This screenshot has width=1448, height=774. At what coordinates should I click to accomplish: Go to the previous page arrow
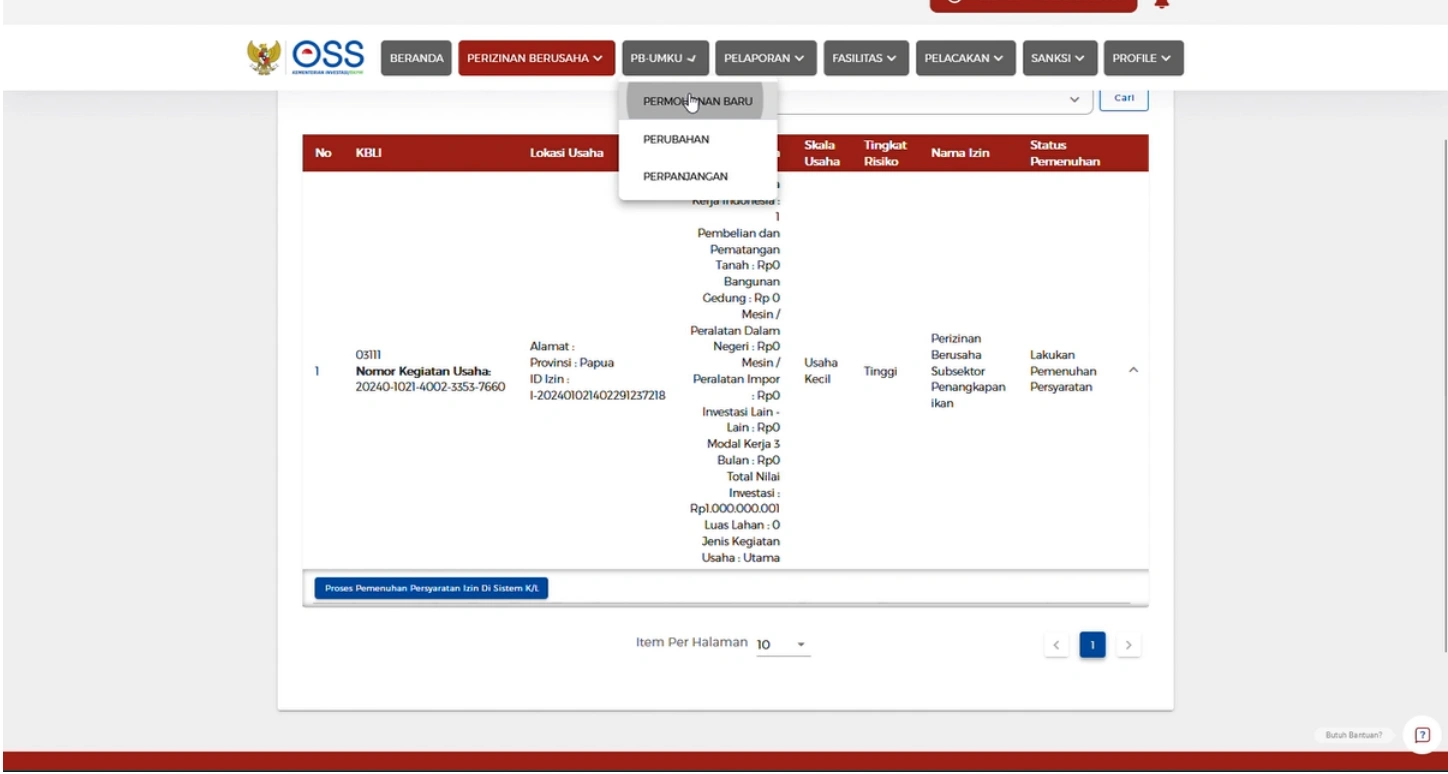pos(1056,646)
